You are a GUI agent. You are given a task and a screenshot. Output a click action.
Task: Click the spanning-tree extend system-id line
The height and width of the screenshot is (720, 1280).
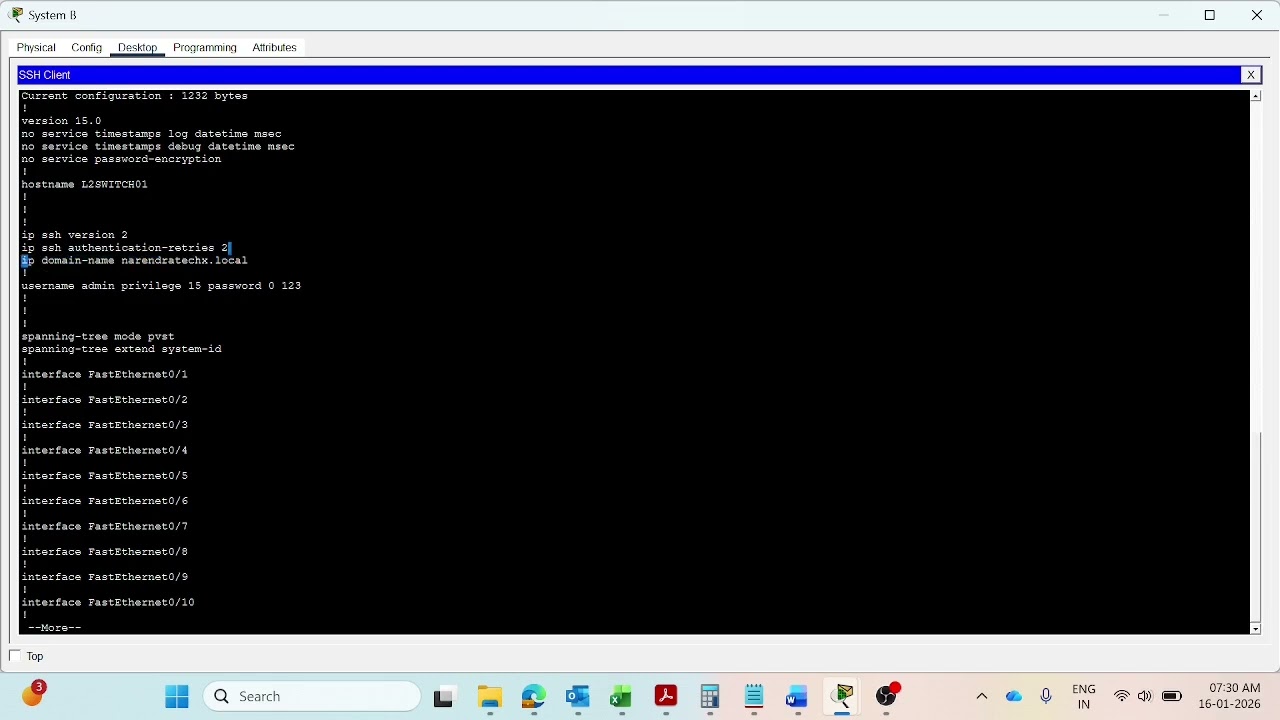coord(121,349)
